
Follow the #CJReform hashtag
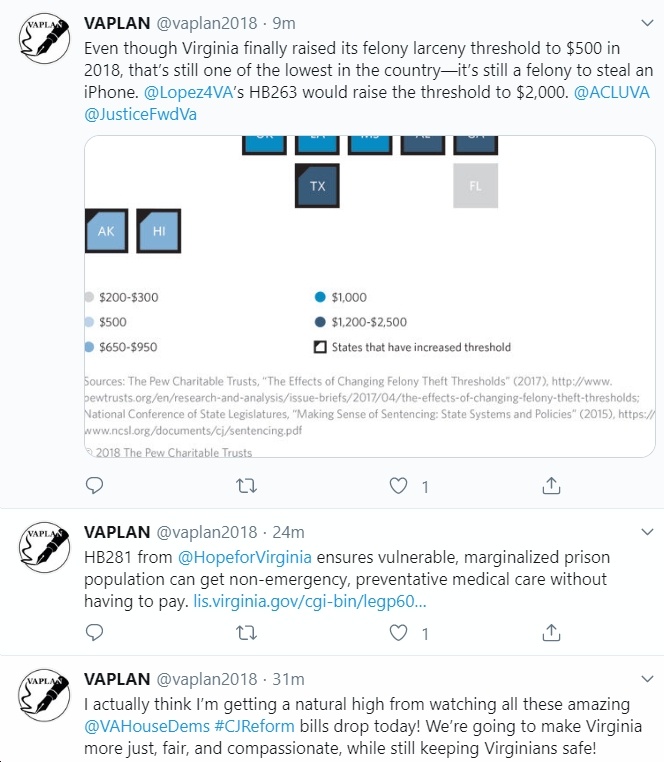[x=254, y=726]
